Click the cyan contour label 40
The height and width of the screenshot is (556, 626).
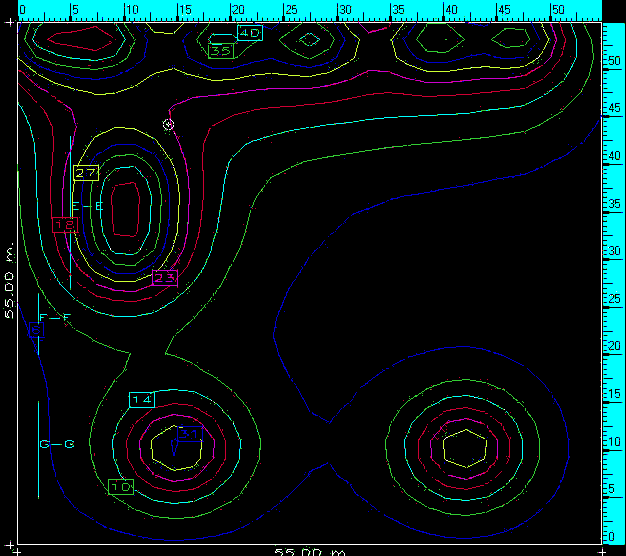click(250, 33)
